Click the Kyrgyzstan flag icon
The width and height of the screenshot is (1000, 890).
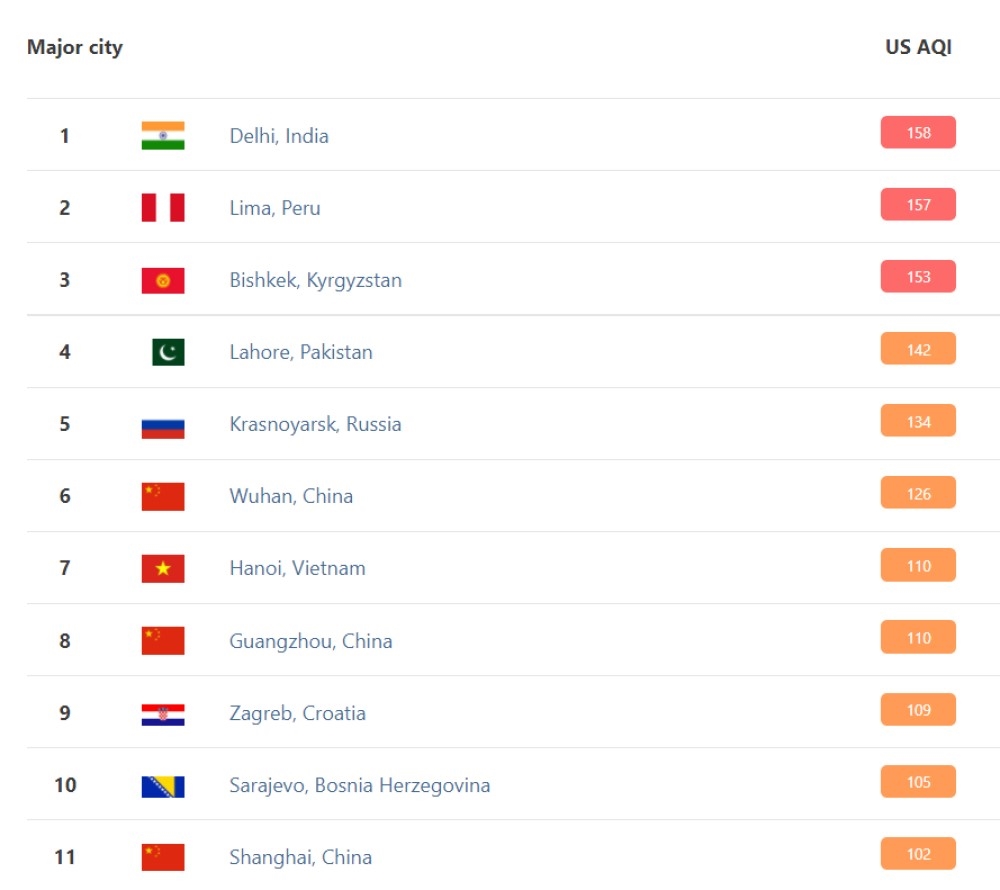(x=163, y=281)
